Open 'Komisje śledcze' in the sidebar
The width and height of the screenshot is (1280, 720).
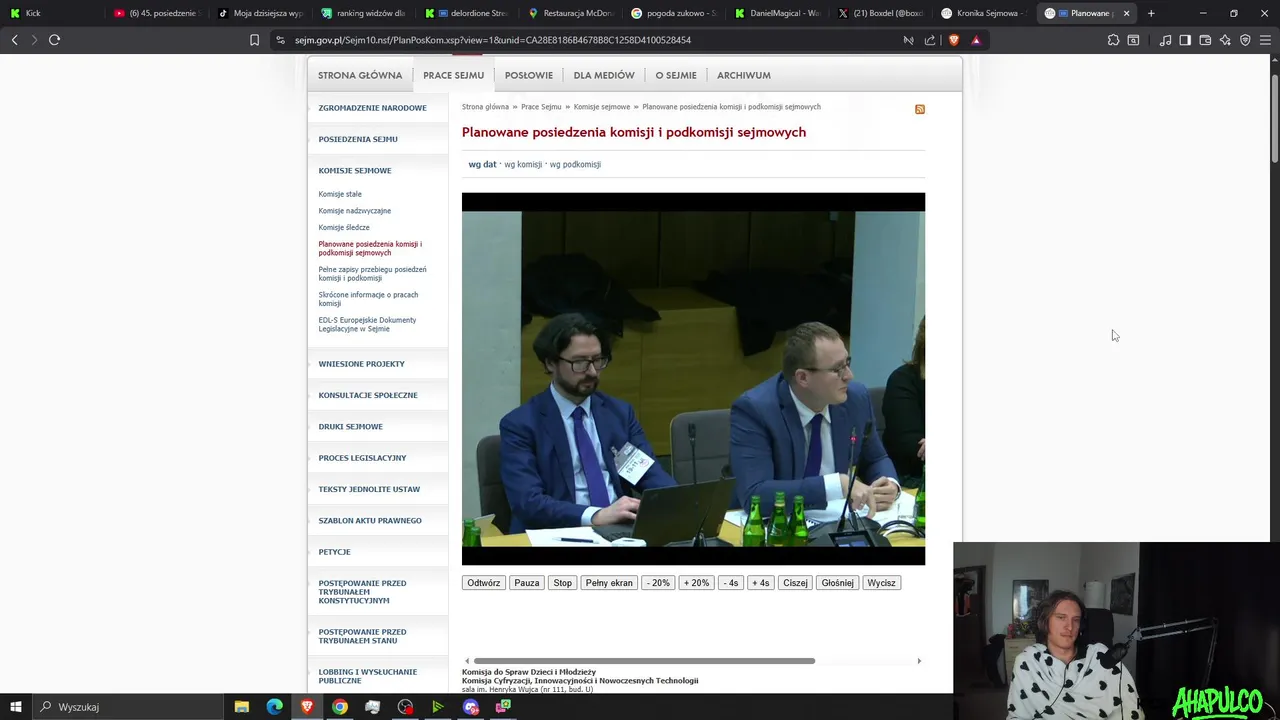coord(344,227)
